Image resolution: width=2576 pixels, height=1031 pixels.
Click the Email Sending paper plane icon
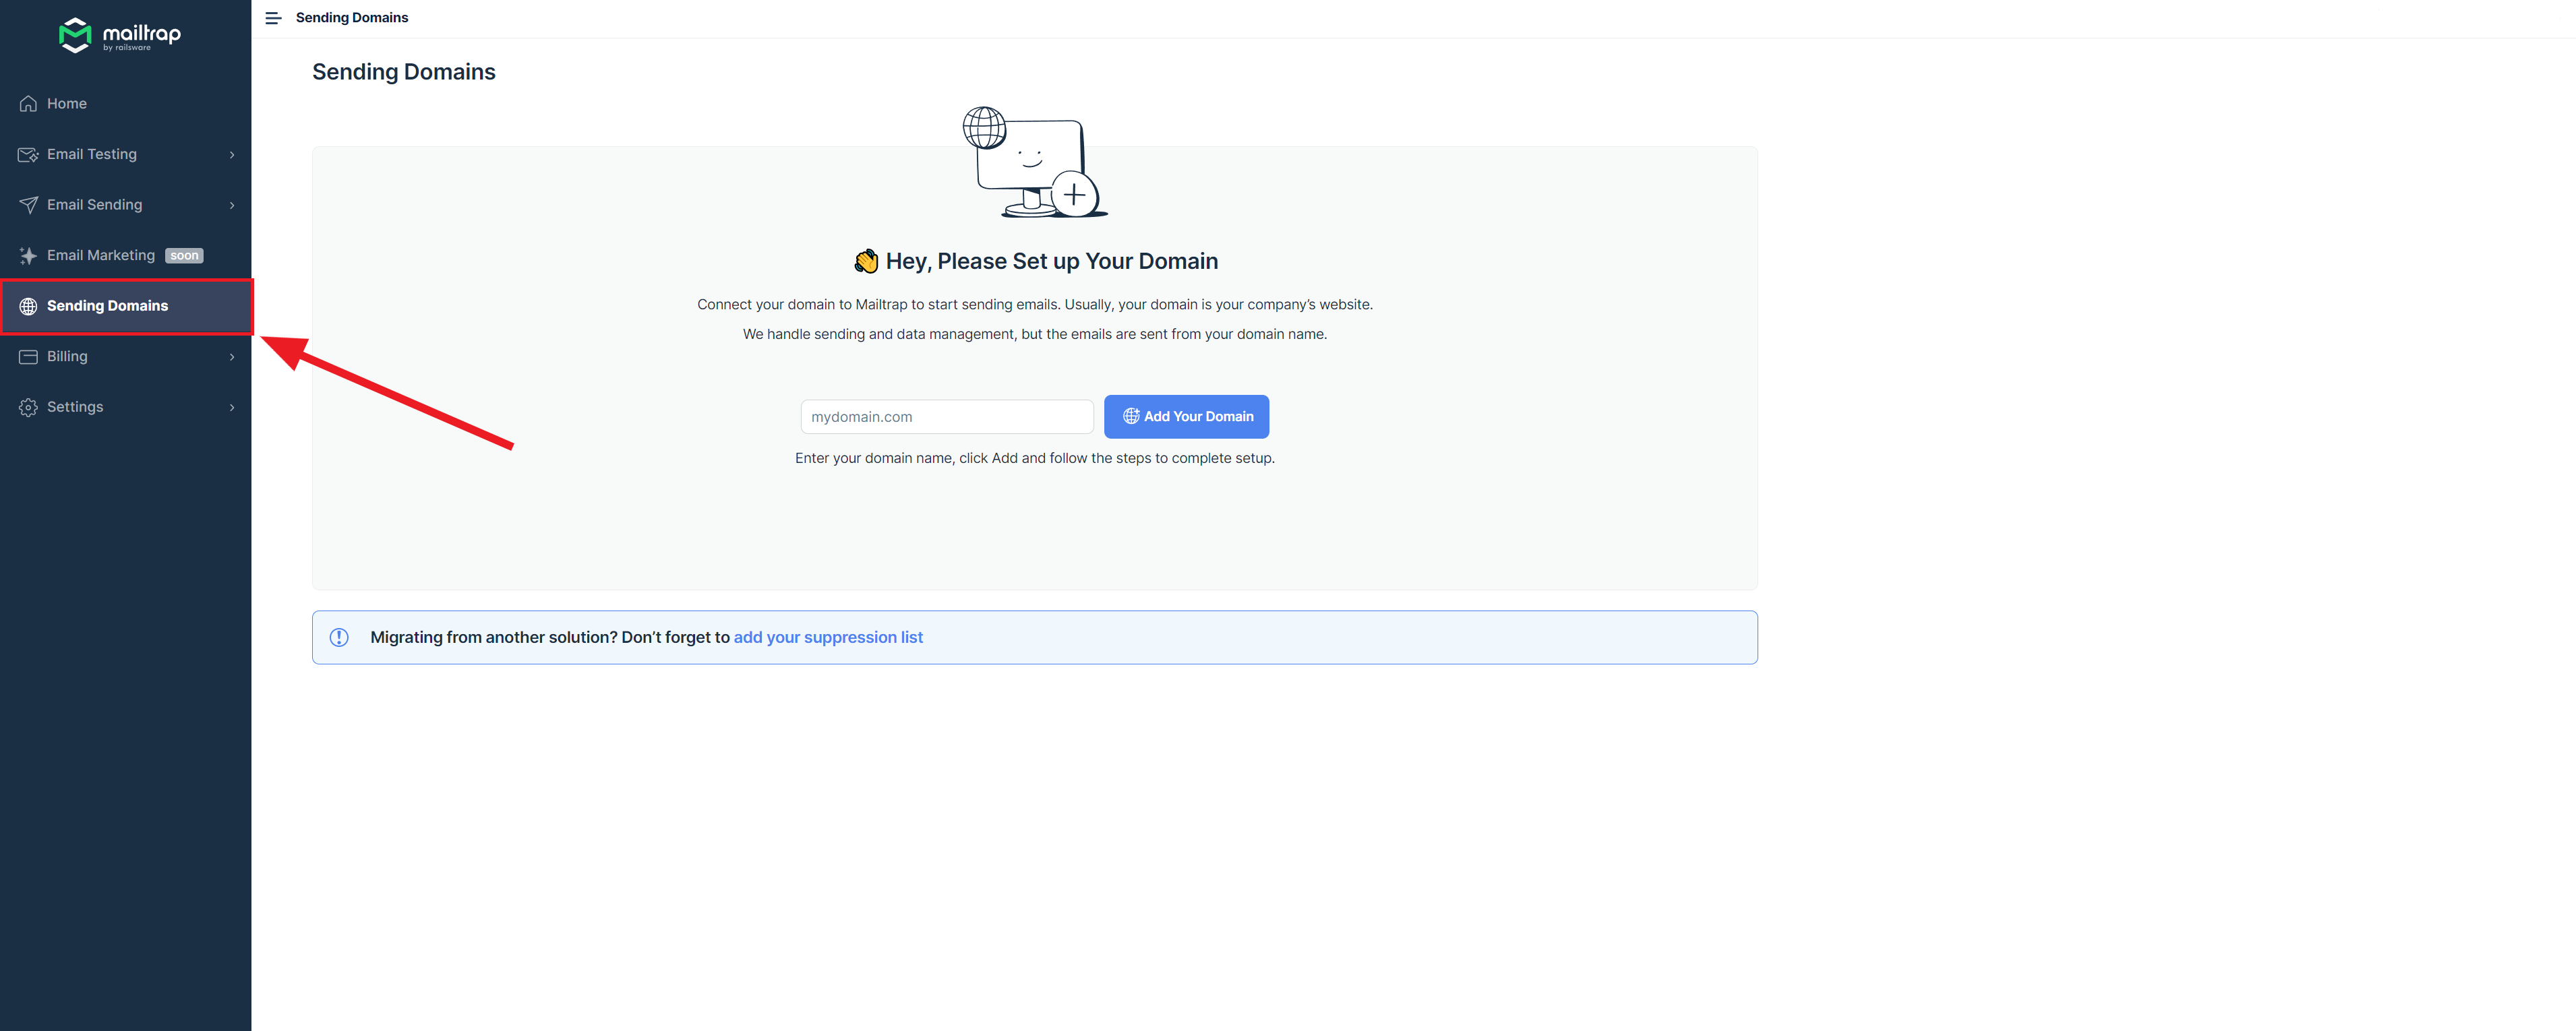[28, 205]
